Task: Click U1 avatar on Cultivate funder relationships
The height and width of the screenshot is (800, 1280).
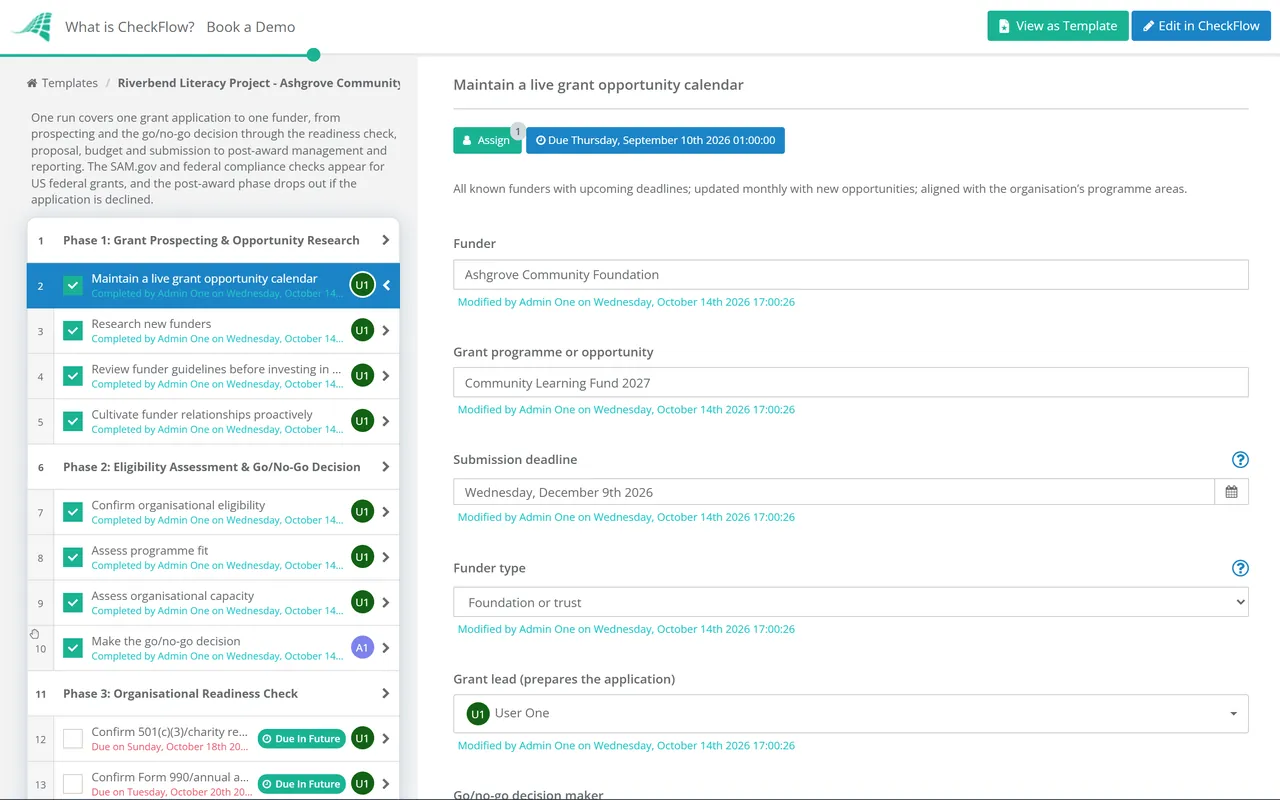Action: [x=362, y=421]
